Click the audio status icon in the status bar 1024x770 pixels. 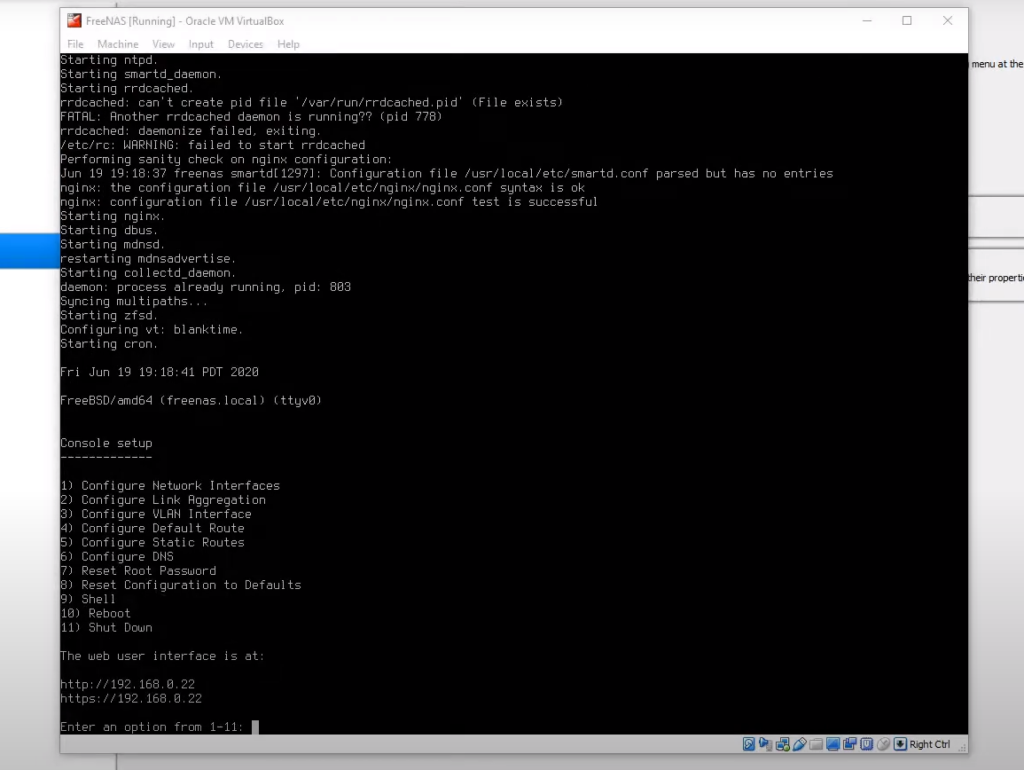click(x=766, y=744)
